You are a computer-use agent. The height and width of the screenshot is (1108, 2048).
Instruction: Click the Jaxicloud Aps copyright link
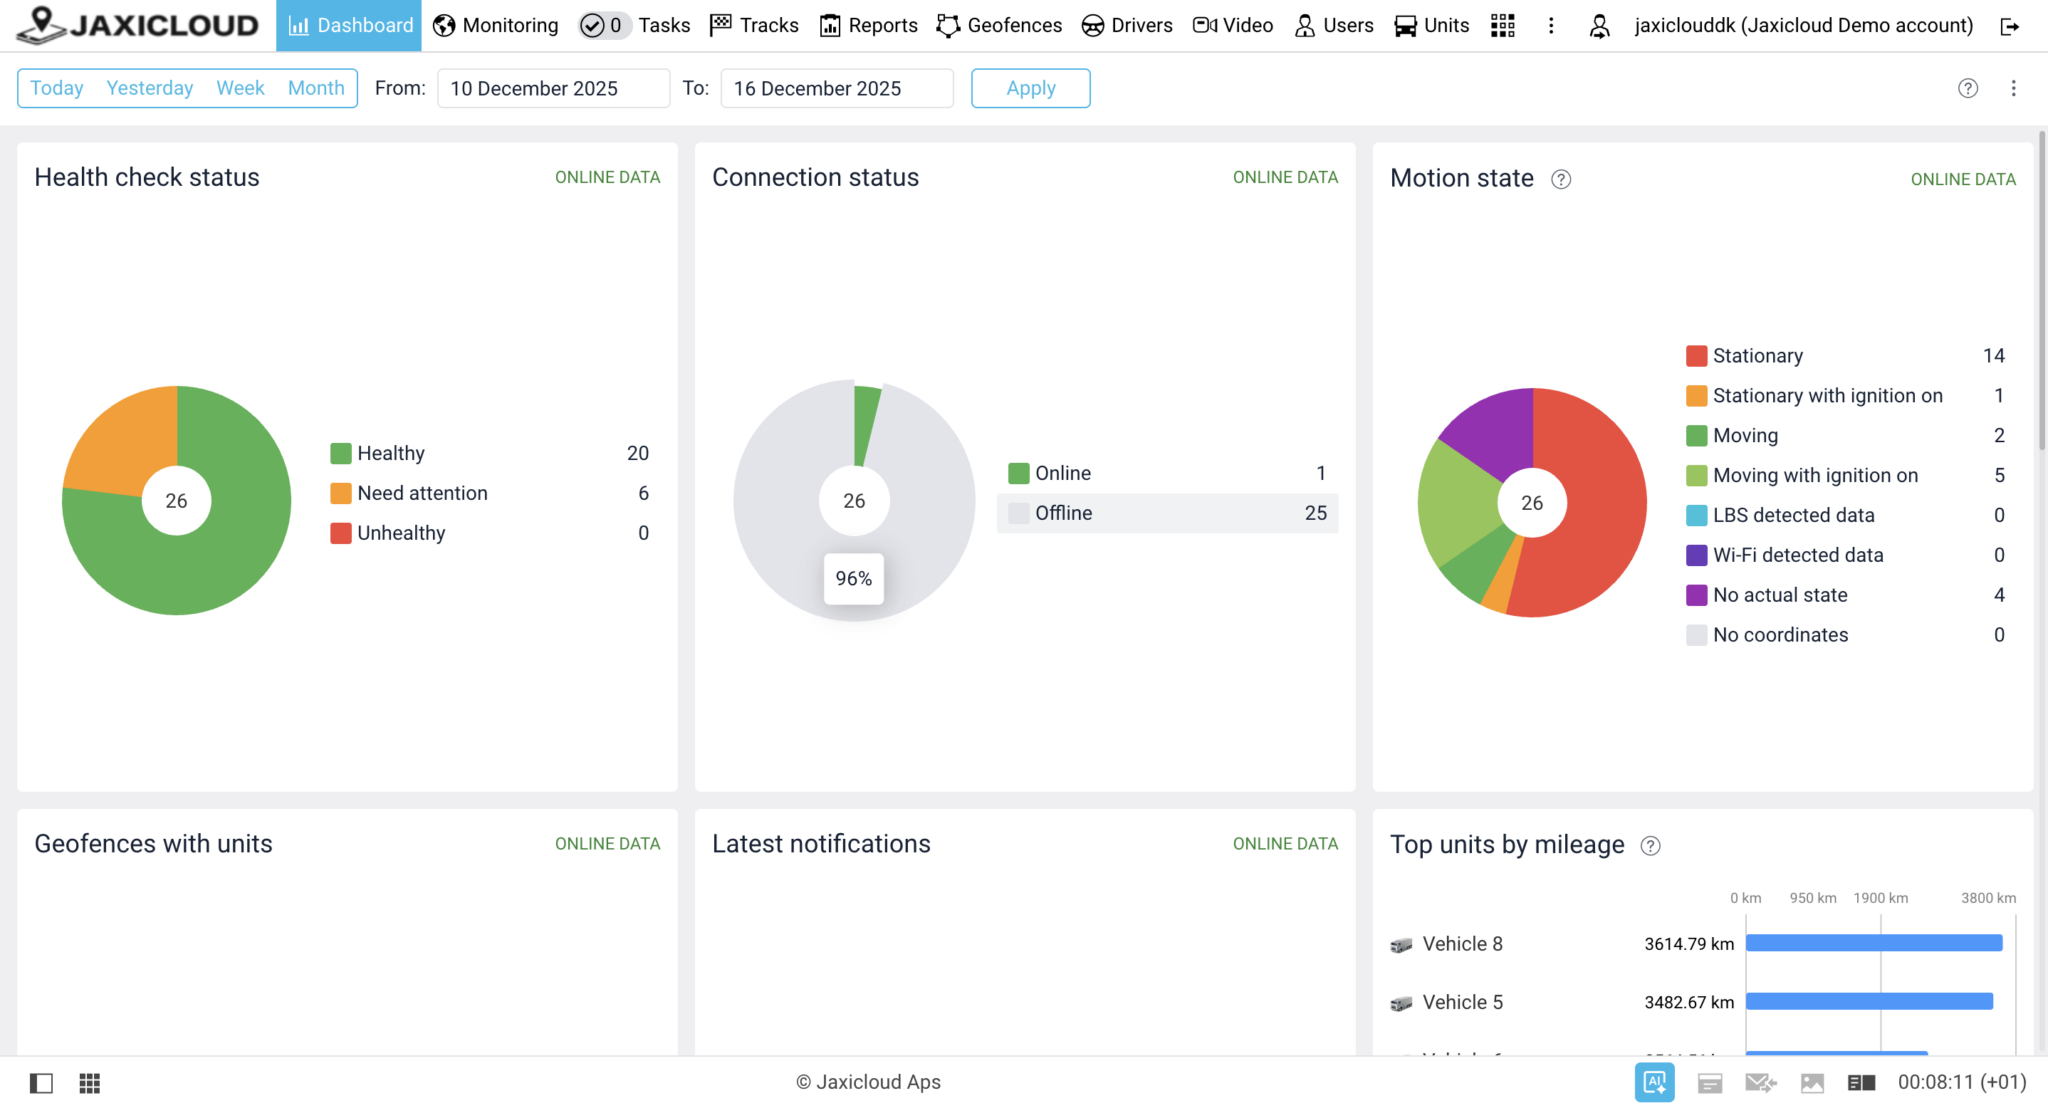coord(868,1082)
